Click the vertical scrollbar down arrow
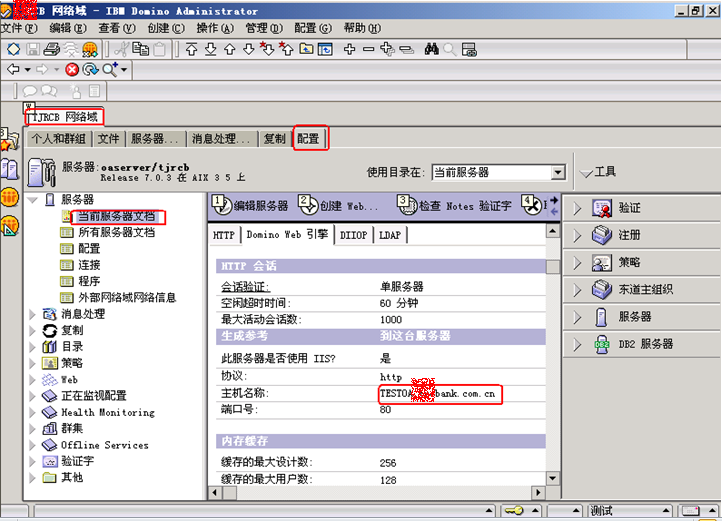 [x=553, y=478]
